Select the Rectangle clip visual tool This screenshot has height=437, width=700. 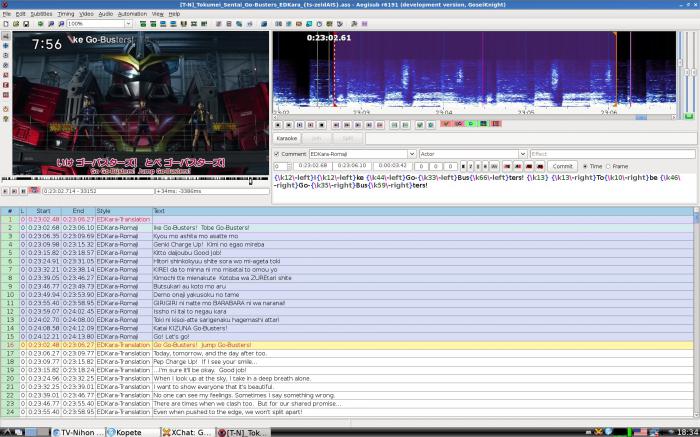[x=6, y=85]
